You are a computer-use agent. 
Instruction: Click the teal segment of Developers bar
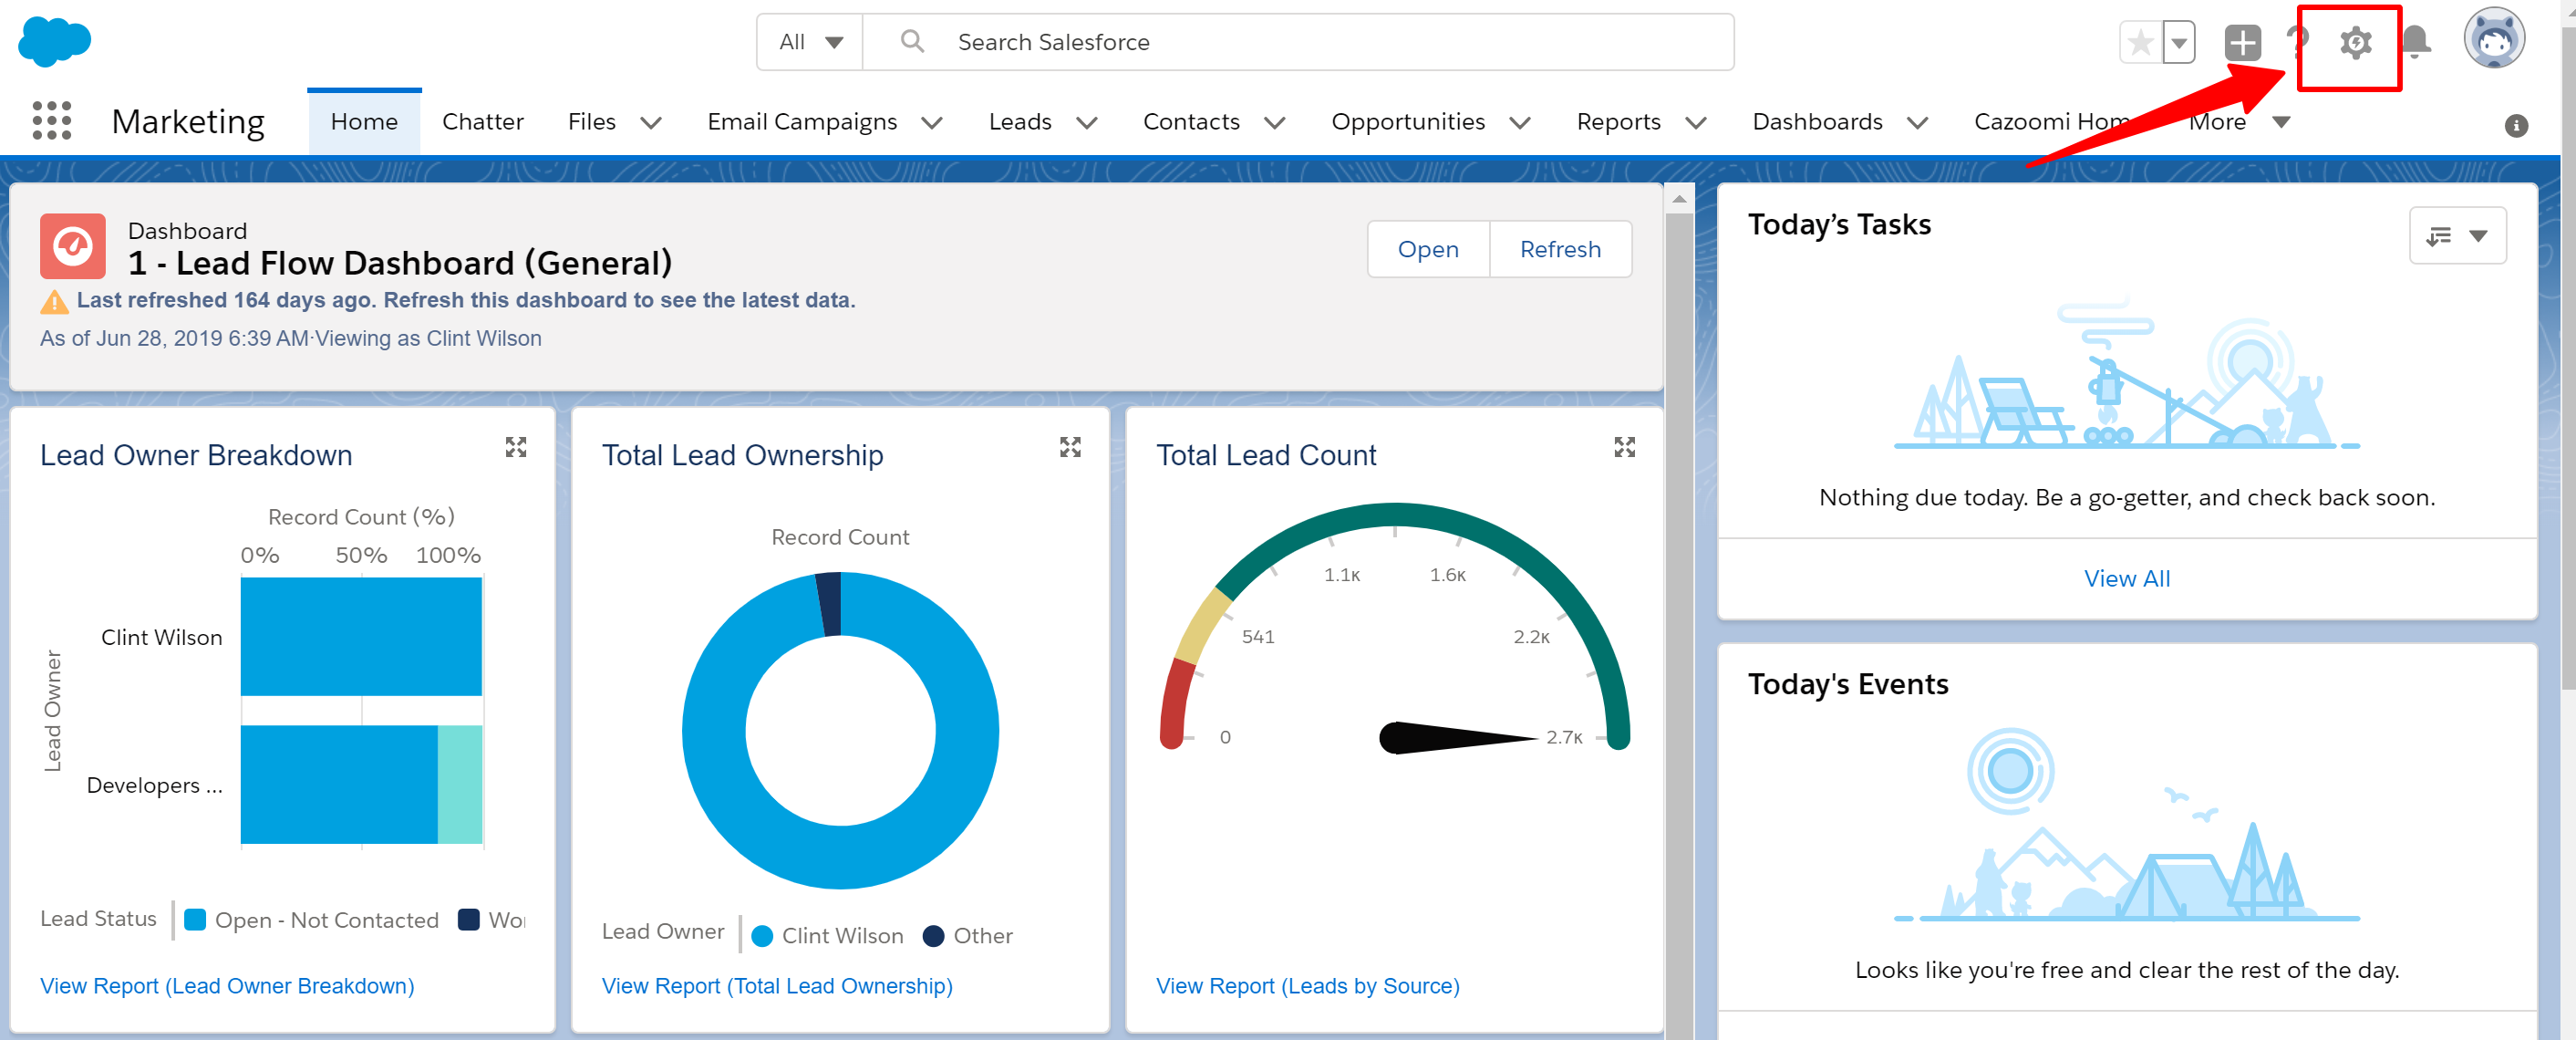pyautogui.click(x=460, y=785)
